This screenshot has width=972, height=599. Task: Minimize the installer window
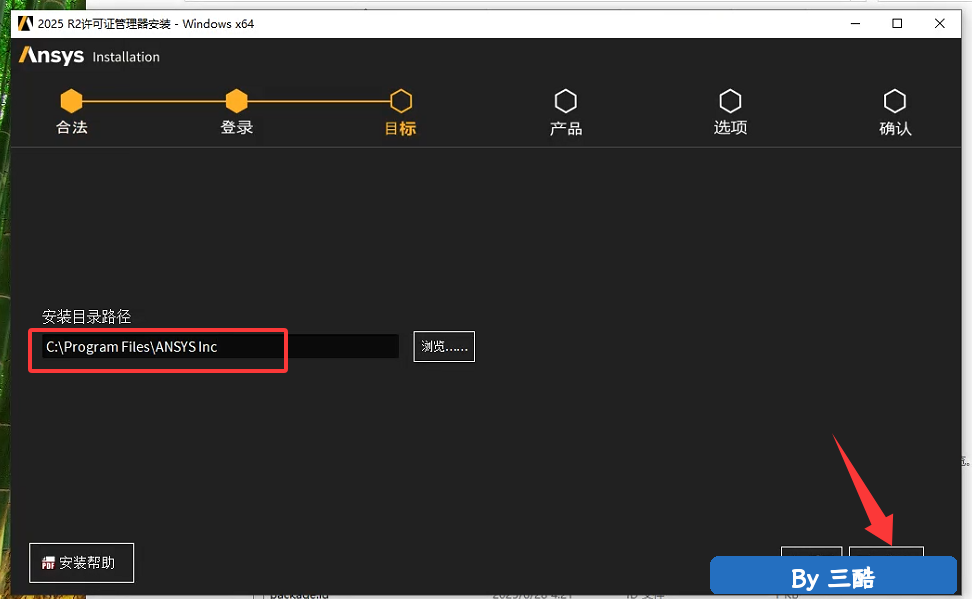[x=855, y=24]
